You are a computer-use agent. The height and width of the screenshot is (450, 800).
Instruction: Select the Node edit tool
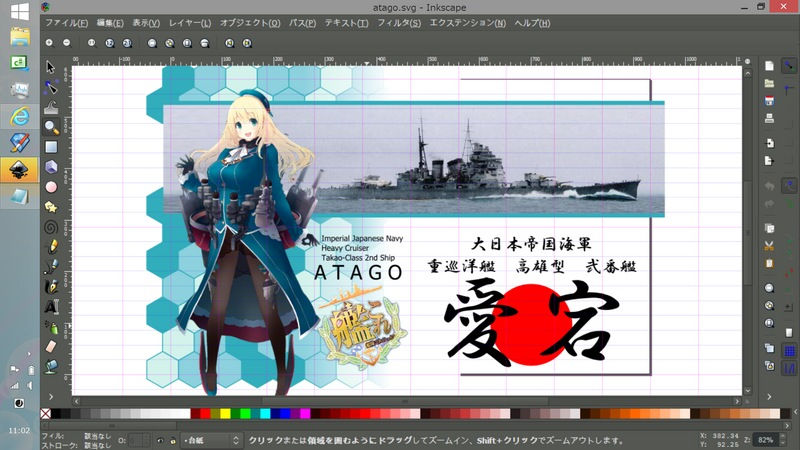[51, 87]
